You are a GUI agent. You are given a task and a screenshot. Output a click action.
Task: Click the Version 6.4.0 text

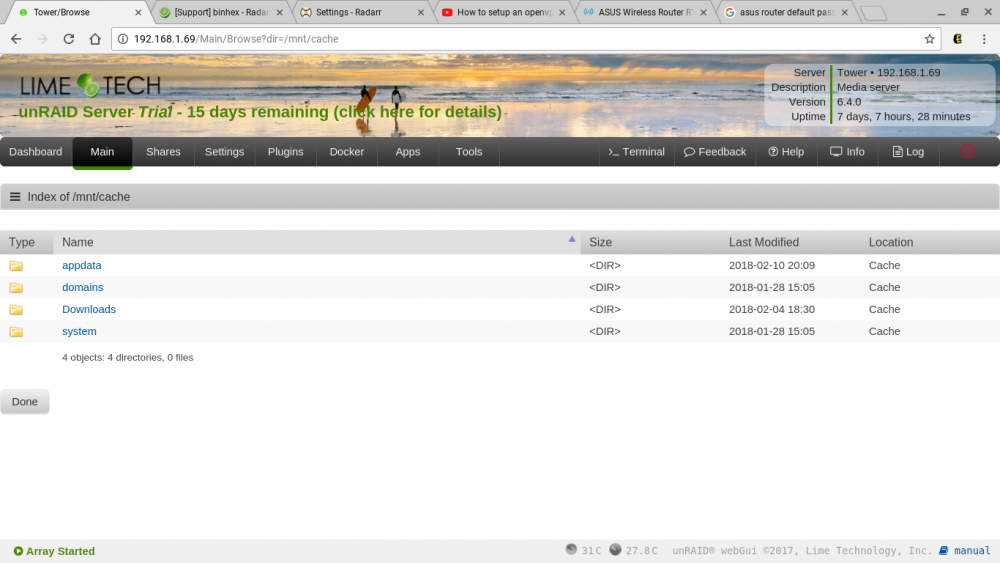(849, 102)
